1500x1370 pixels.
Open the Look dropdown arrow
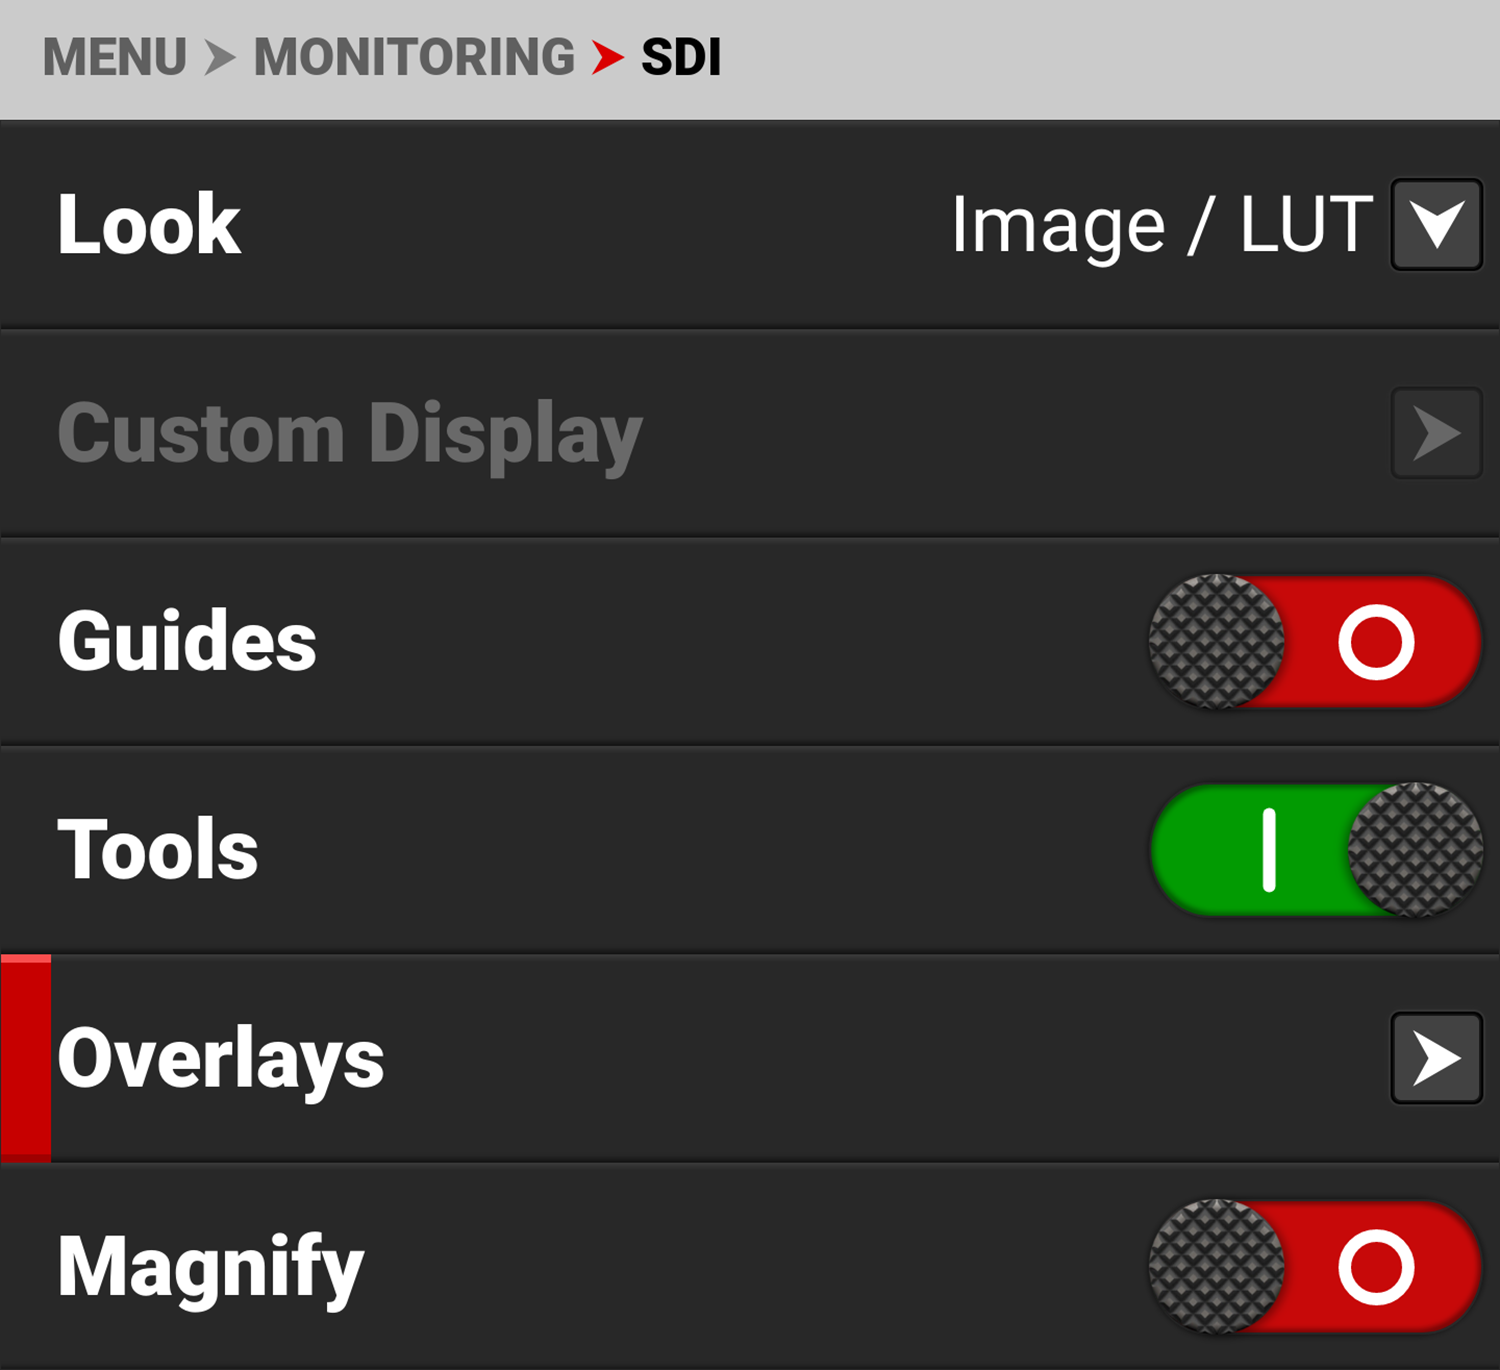(1436, 225)
